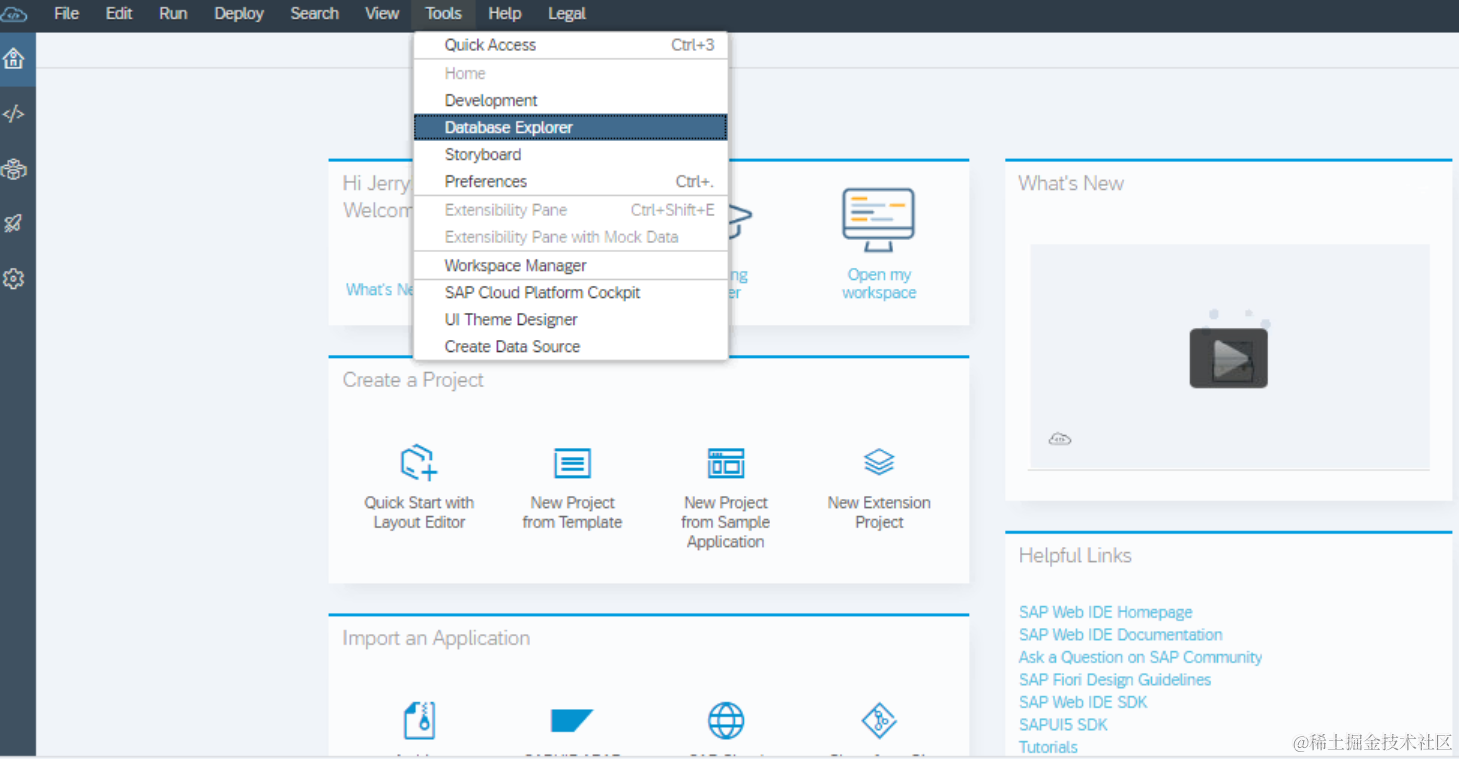Open the Storyboard cubes sidebar icon
This screenshot has height=759, width=1459.
(x=14, y=169)
